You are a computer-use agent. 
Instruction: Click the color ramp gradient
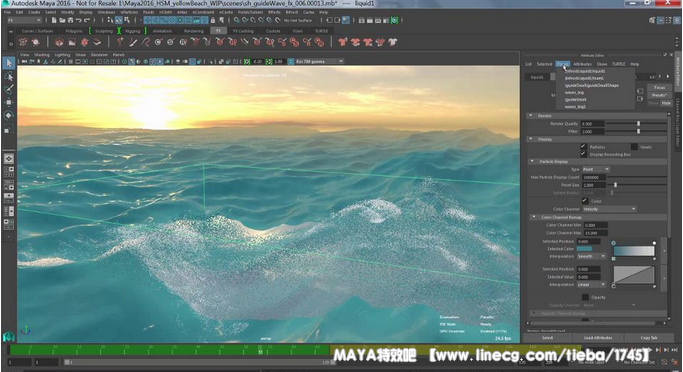click(x=634, y=251)
